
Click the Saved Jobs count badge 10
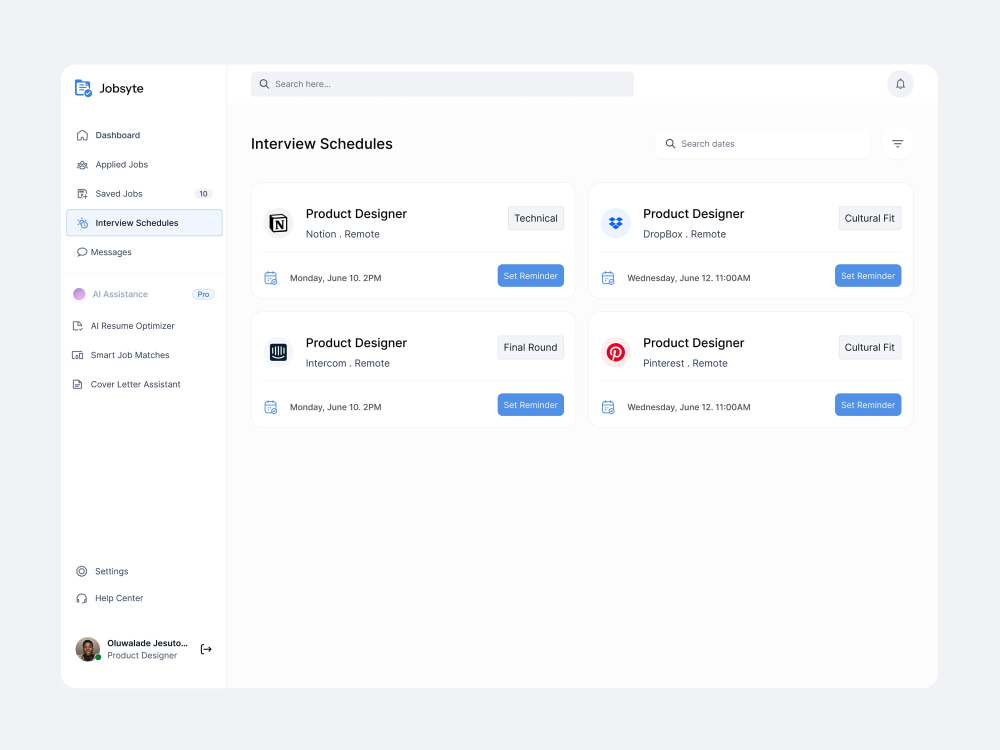[203, 194]
